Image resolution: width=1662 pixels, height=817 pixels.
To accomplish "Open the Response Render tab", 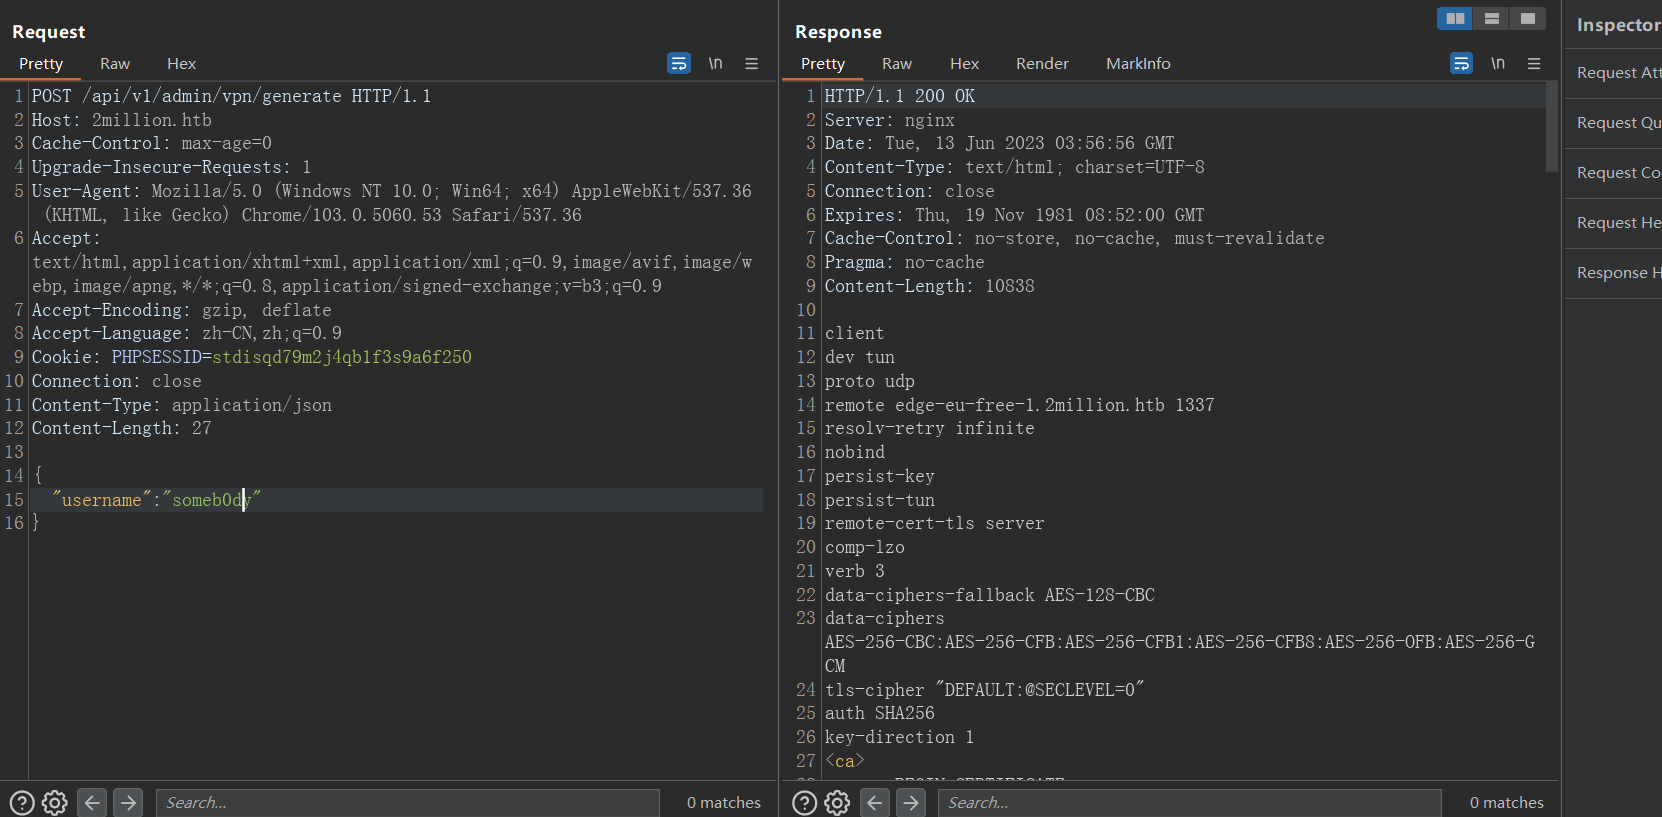I will click(x=1042, y=63).
